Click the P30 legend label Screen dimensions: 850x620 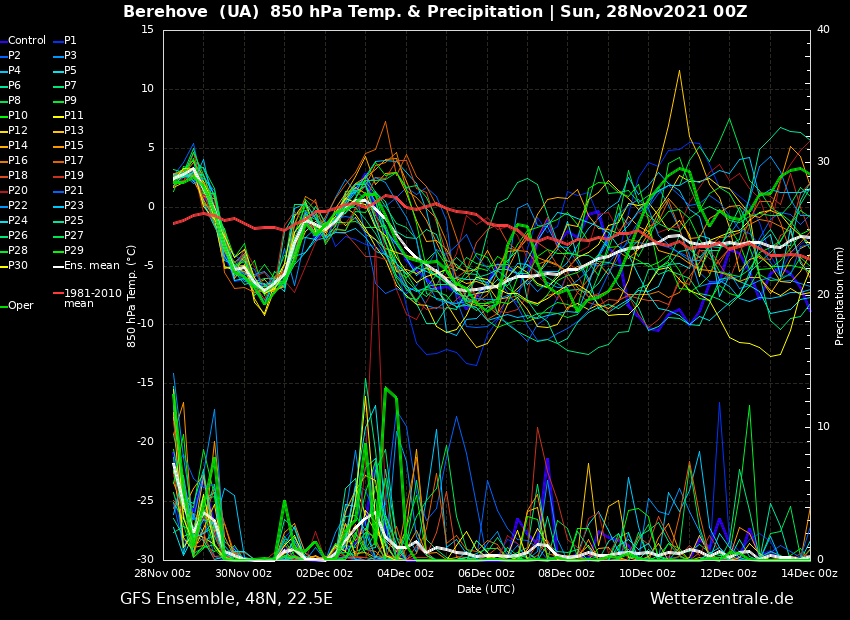pyautogui.click(x=18, y=266)
